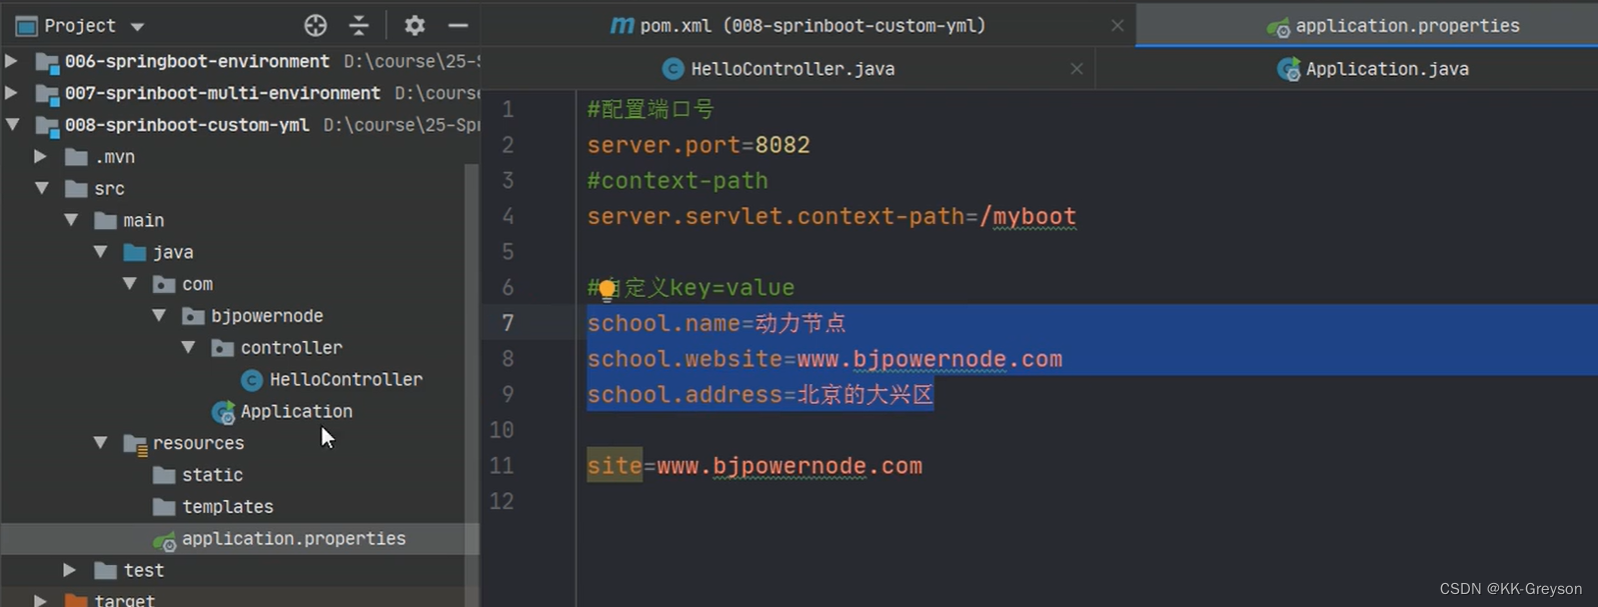Collapse the controller package arrow
1598x607 pixels.
[x=188, y=347]
